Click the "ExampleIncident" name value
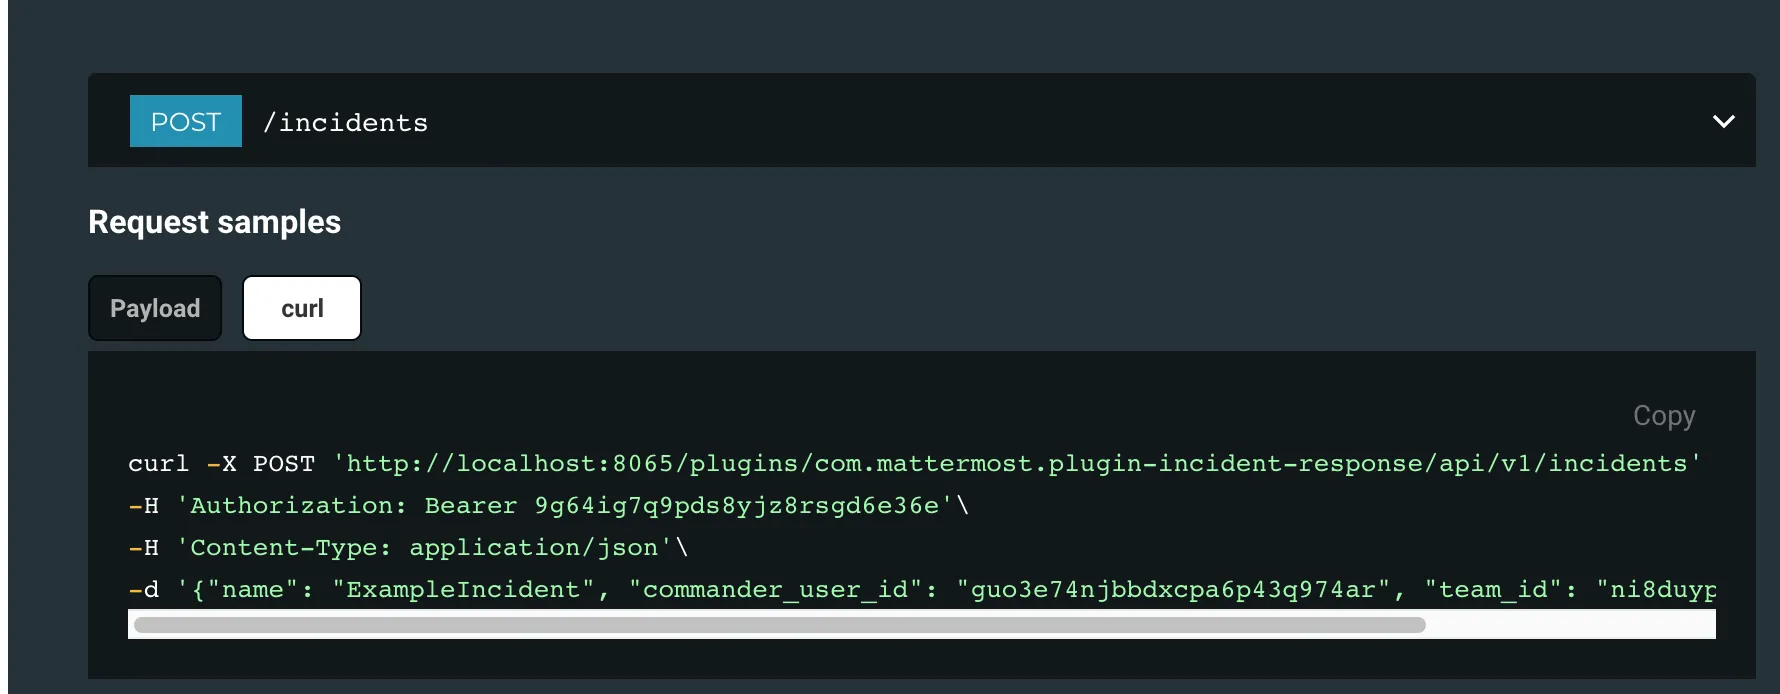This screenshot has height=694, width=1780. coord(464,590)
